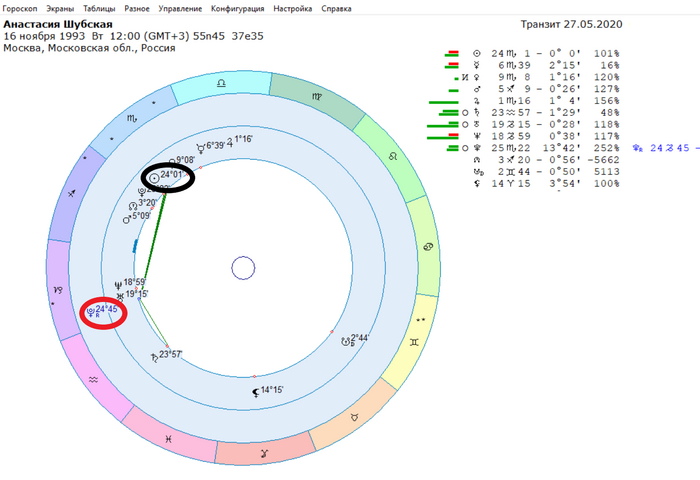Screen dimensions: 700x480
Task: Click the chart owner name Анастасия Шубская
Action: tap(58, 24)
